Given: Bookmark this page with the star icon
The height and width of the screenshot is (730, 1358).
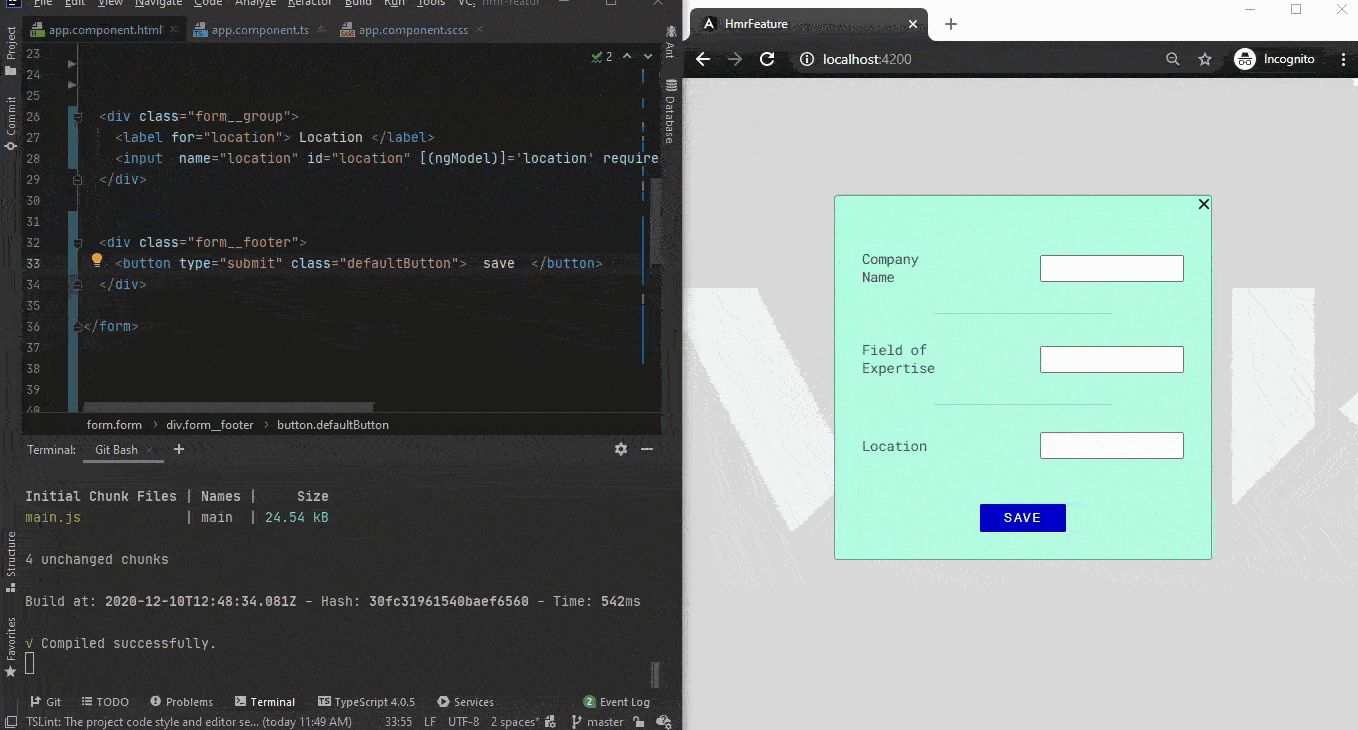Looking at the screenshot, I should [x=1205, y=59].
